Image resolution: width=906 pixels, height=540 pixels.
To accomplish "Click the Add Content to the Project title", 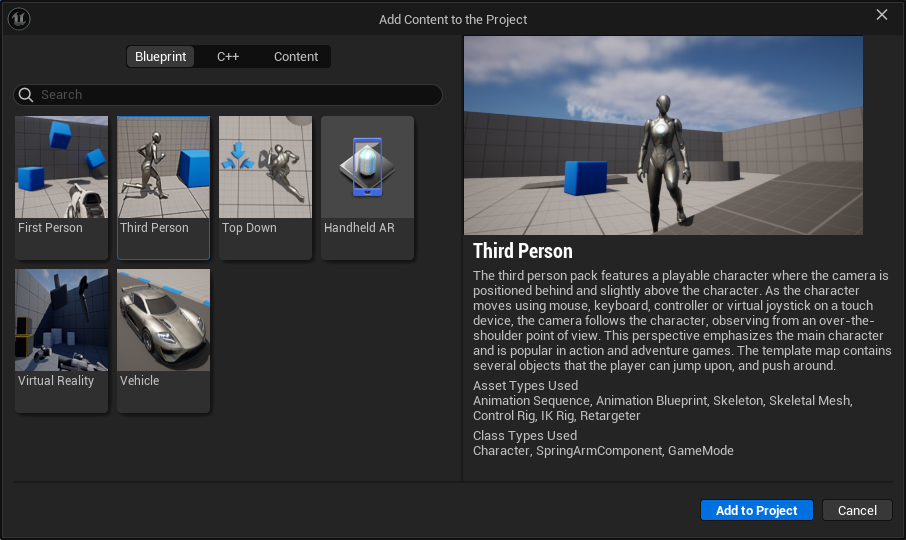I will click(x=453, y=20).
